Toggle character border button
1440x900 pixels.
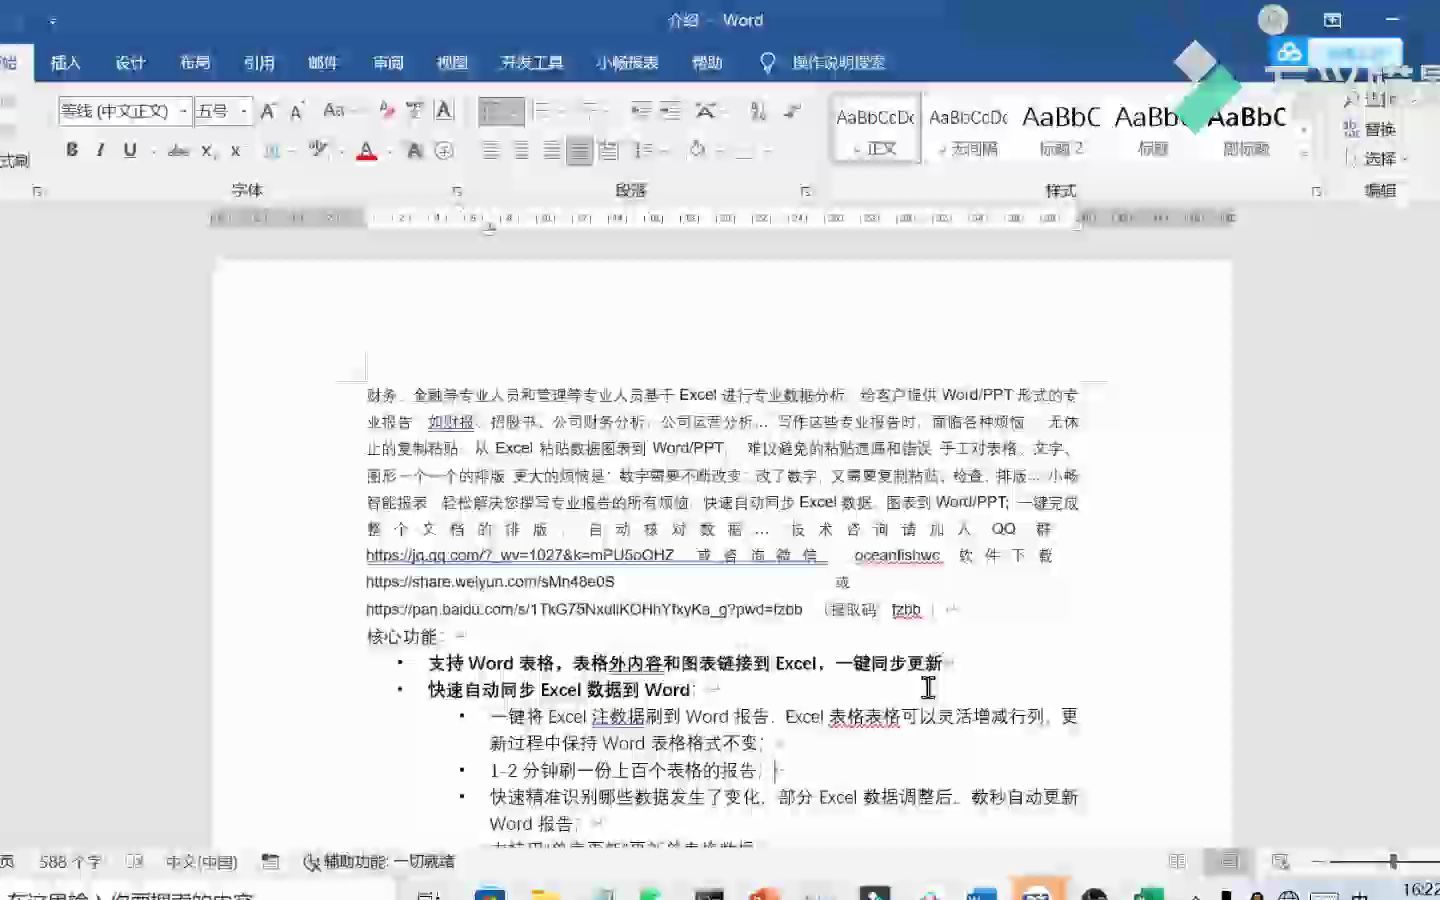tap(445, 111)
